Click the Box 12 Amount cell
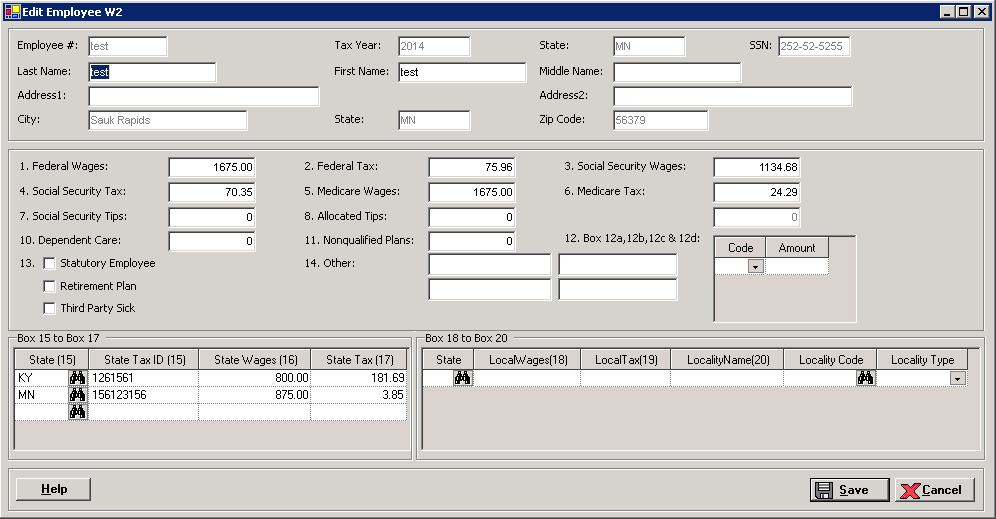The width and height of the screenshot is (996, 519). pos(797,267)
